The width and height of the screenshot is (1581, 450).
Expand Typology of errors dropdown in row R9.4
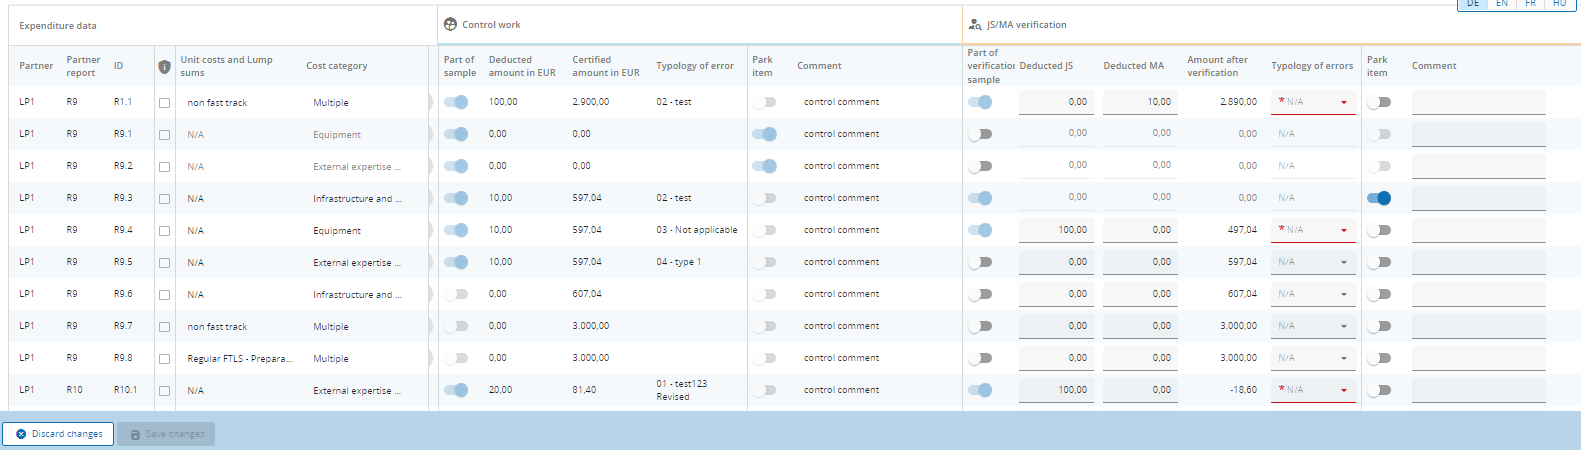tap(1313, 230)
